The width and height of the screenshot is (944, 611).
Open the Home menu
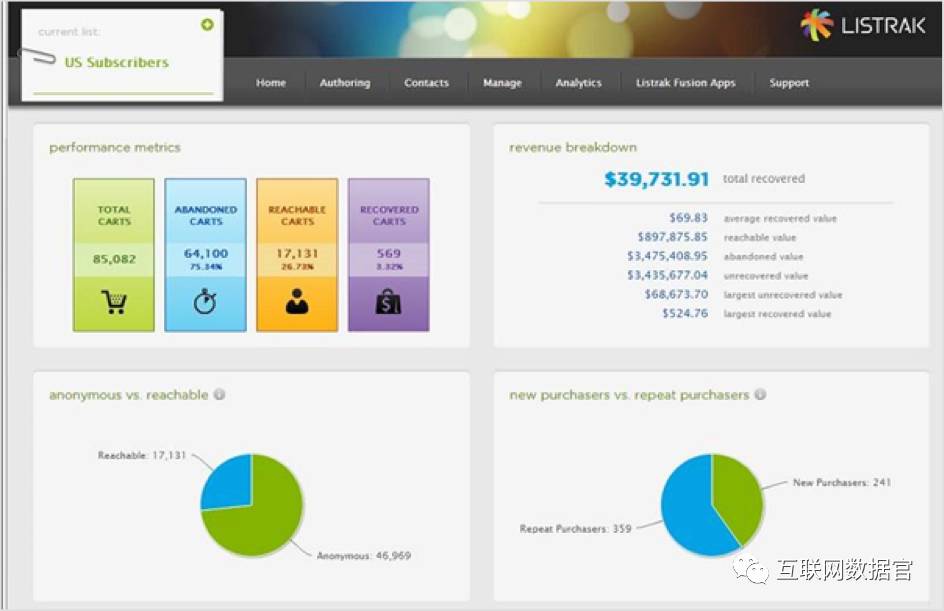coord(271,83)
